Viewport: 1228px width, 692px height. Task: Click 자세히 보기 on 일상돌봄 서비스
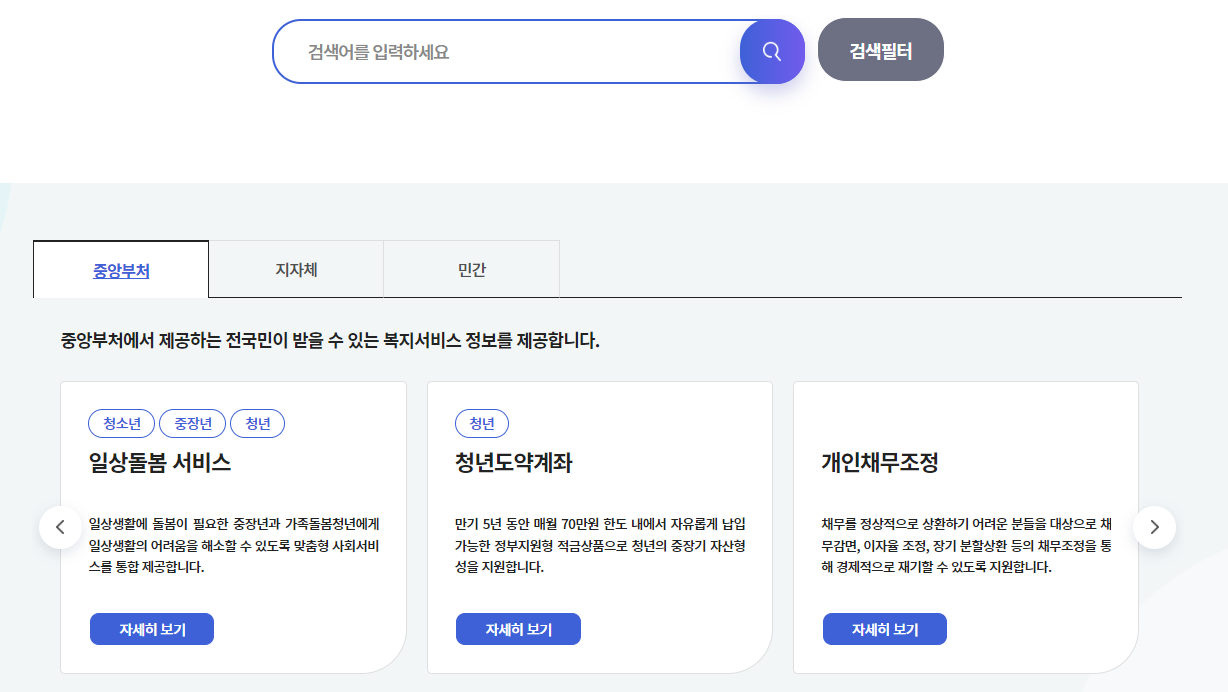coord(151,628)
